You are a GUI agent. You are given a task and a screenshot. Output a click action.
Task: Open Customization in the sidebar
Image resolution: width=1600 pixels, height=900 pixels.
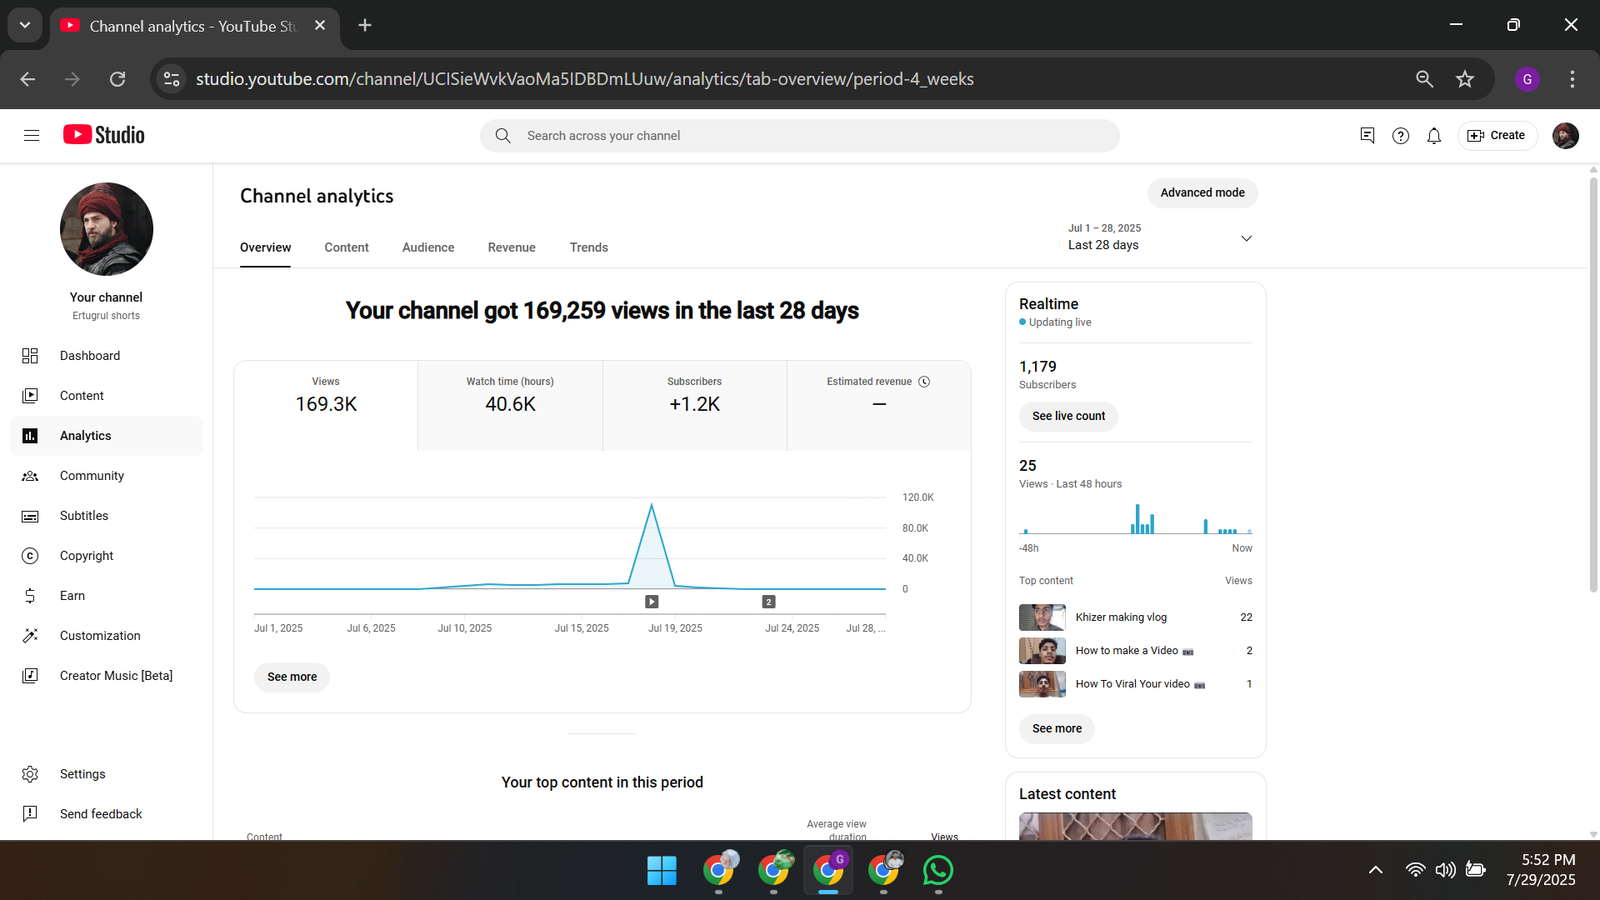click(106, 636)
